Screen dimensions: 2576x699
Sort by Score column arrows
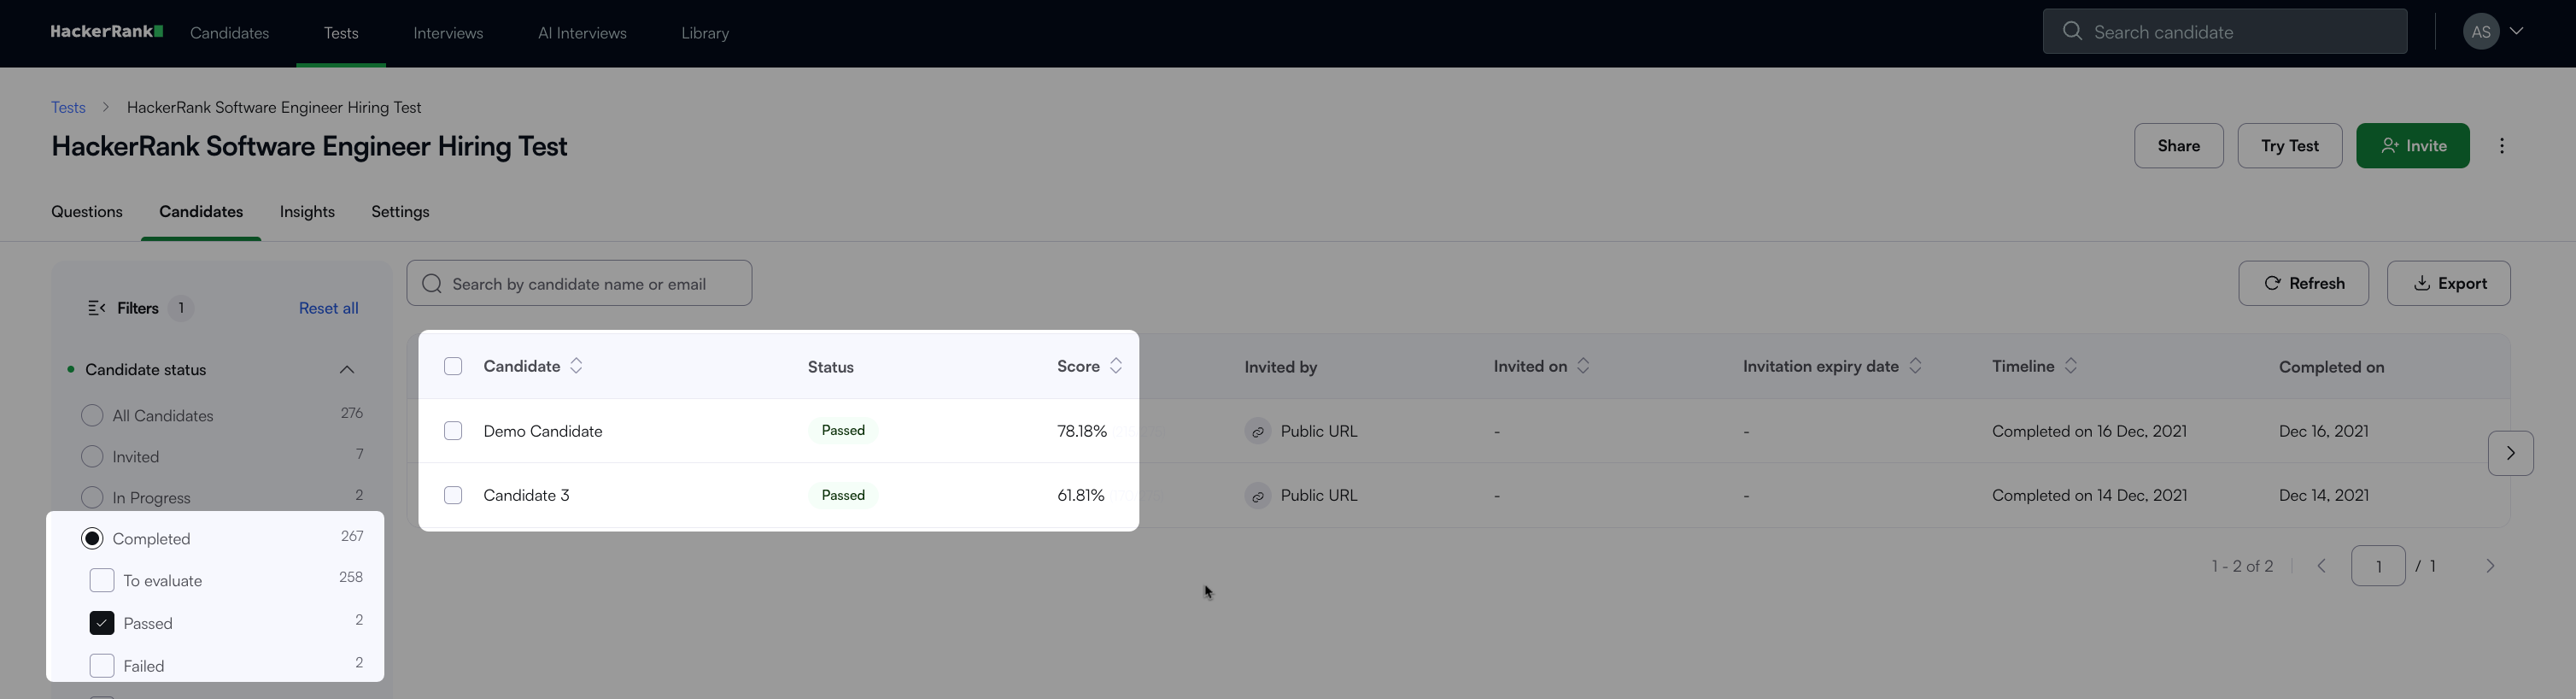tap(1116, 367)
